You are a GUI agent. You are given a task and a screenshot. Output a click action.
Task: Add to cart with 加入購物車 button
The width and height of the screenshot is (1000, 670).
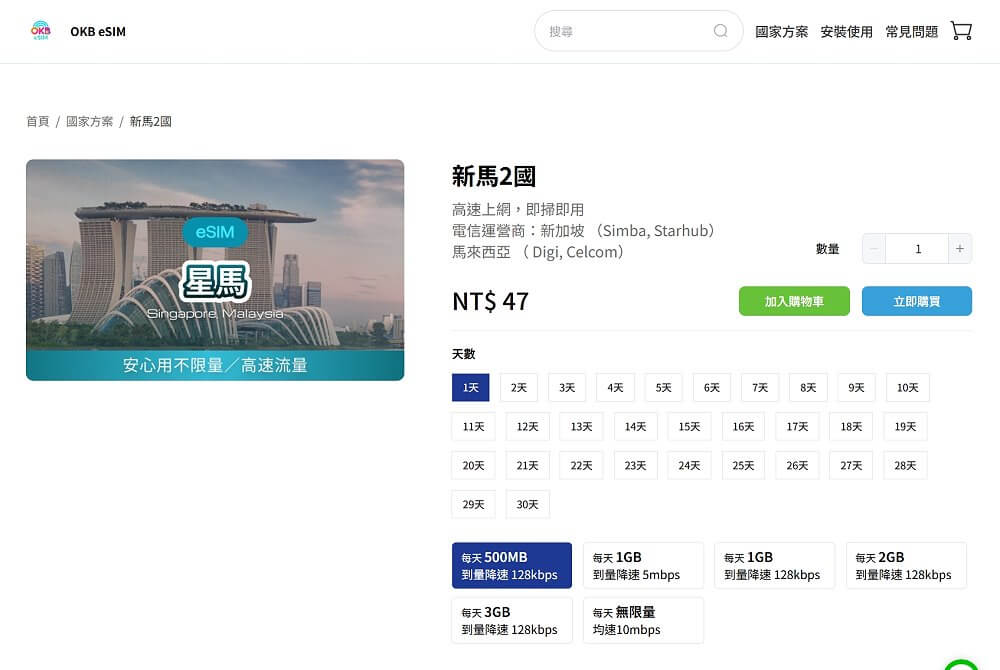794,301
